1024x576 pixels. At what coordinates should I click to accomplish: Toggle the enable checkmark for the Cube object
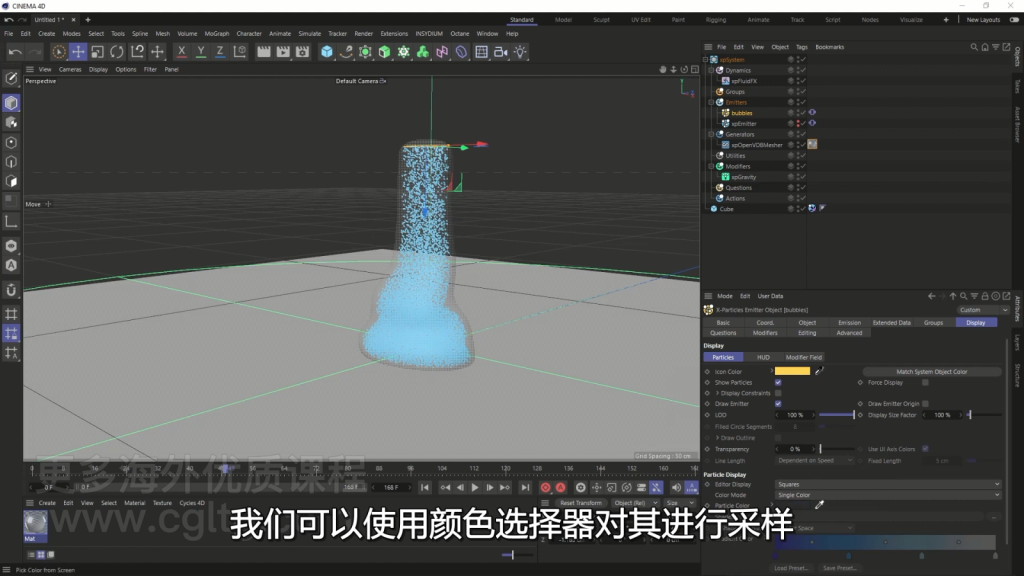point(803,209)
